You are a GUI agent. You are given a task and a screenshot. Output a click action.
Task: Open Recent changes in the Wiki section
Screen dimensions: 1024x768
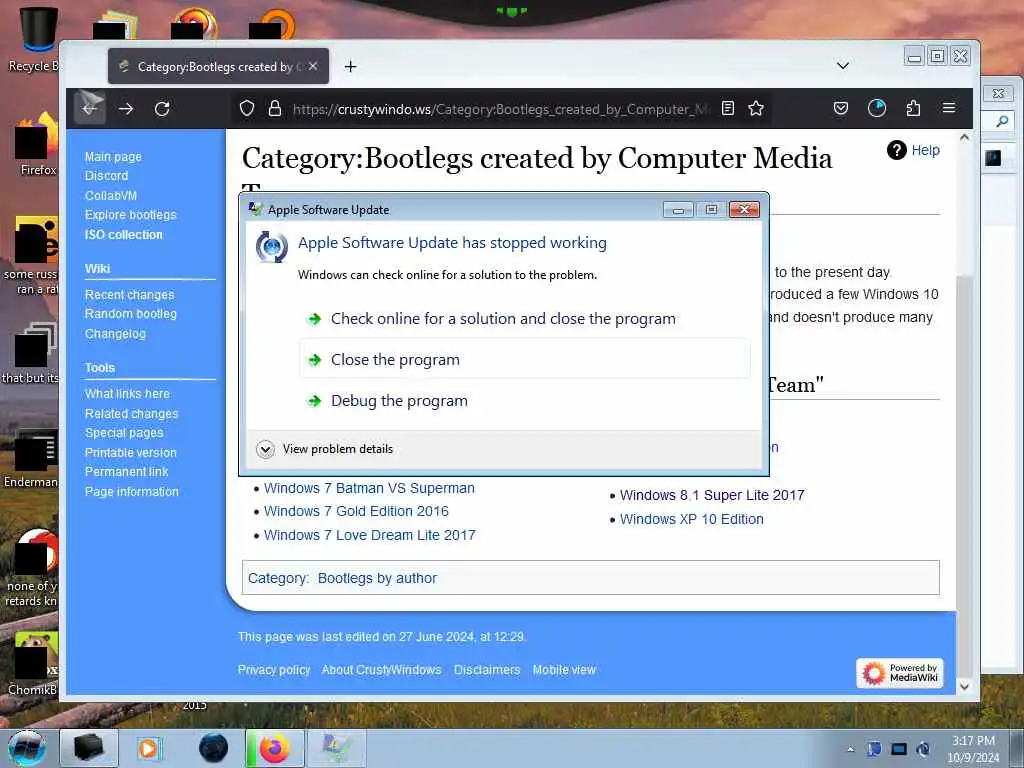129,295
